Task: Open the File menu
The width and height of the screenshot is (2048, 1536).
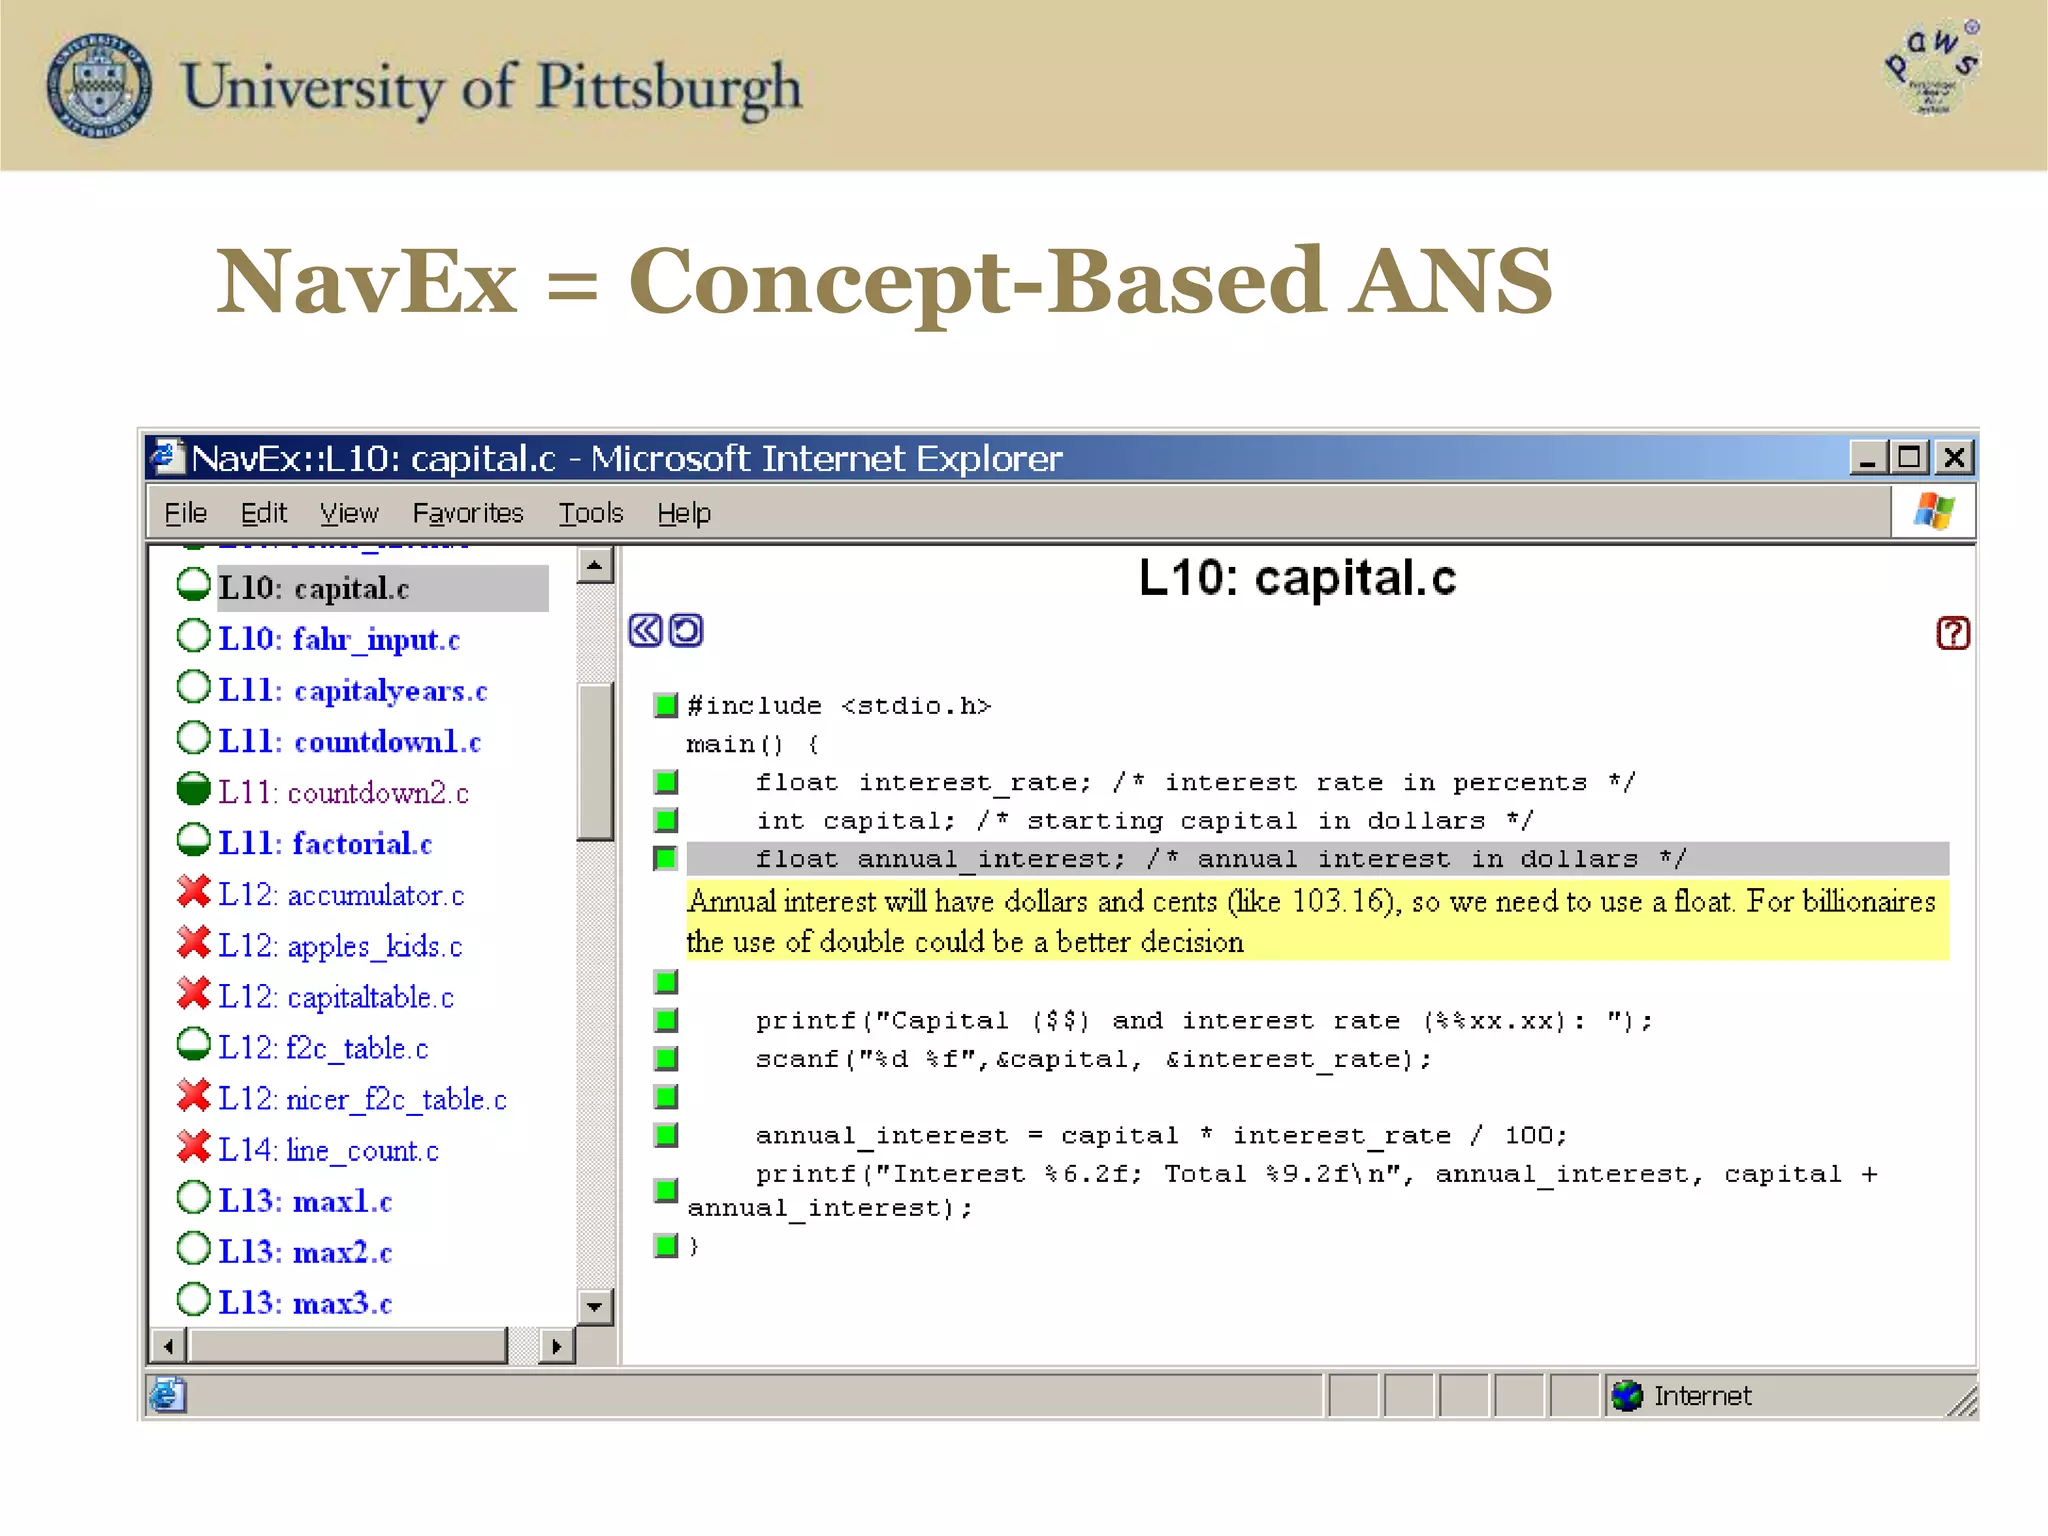Action: [x=185, y=514]
